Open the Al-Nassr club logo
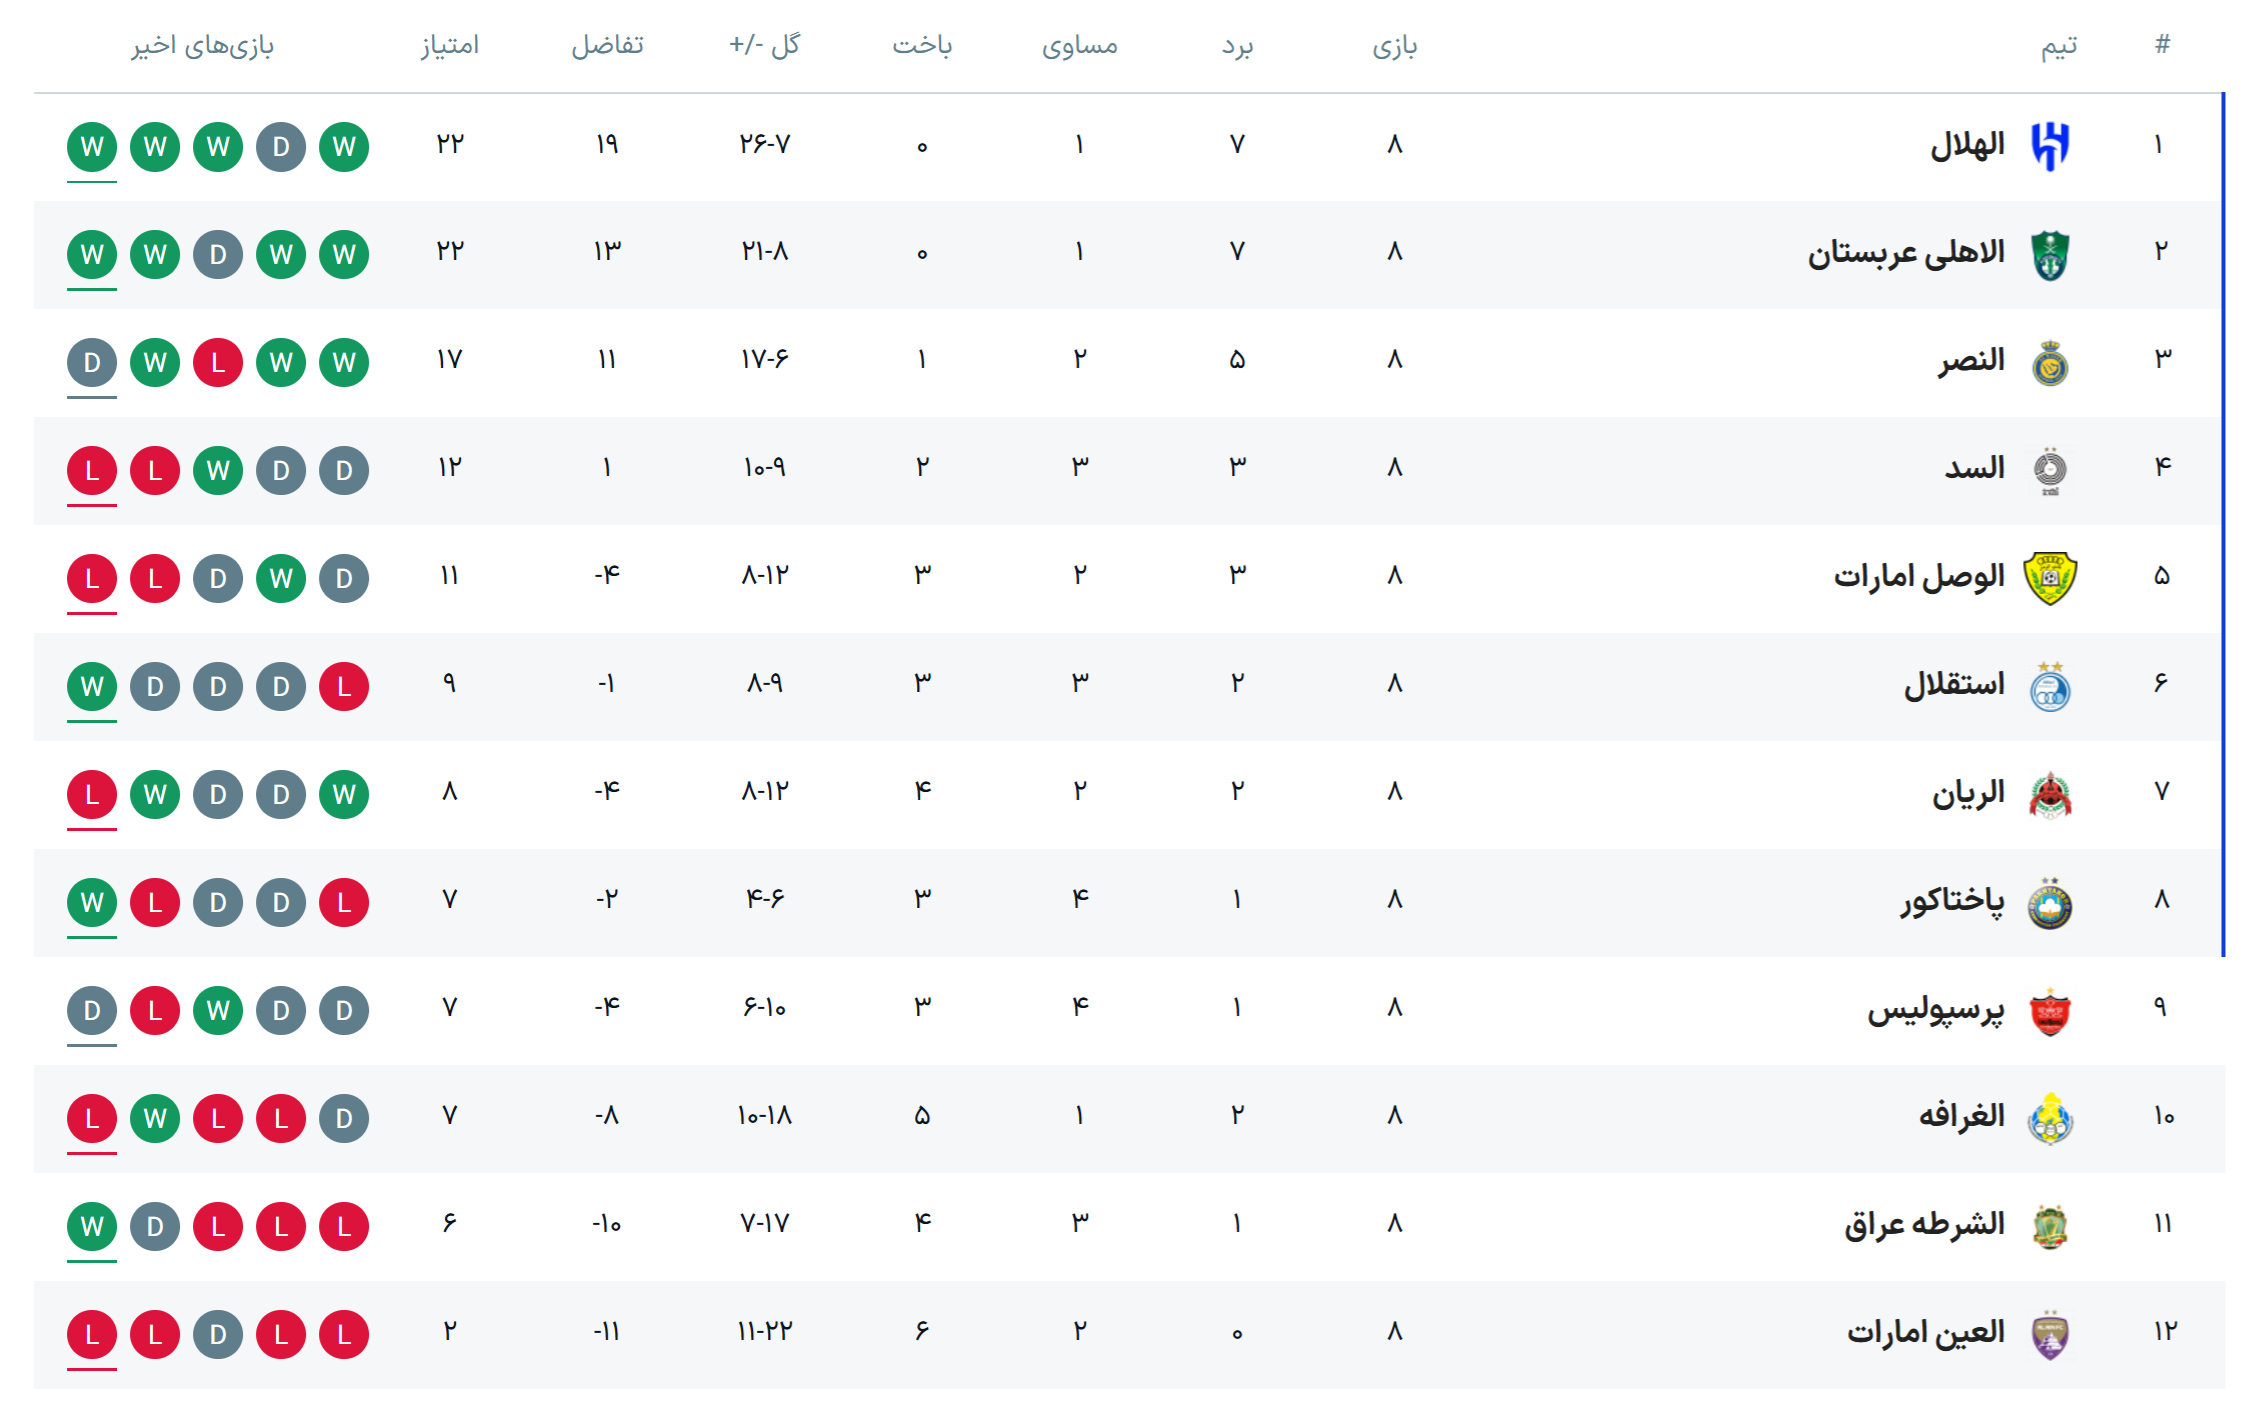 pos(2050,363)
